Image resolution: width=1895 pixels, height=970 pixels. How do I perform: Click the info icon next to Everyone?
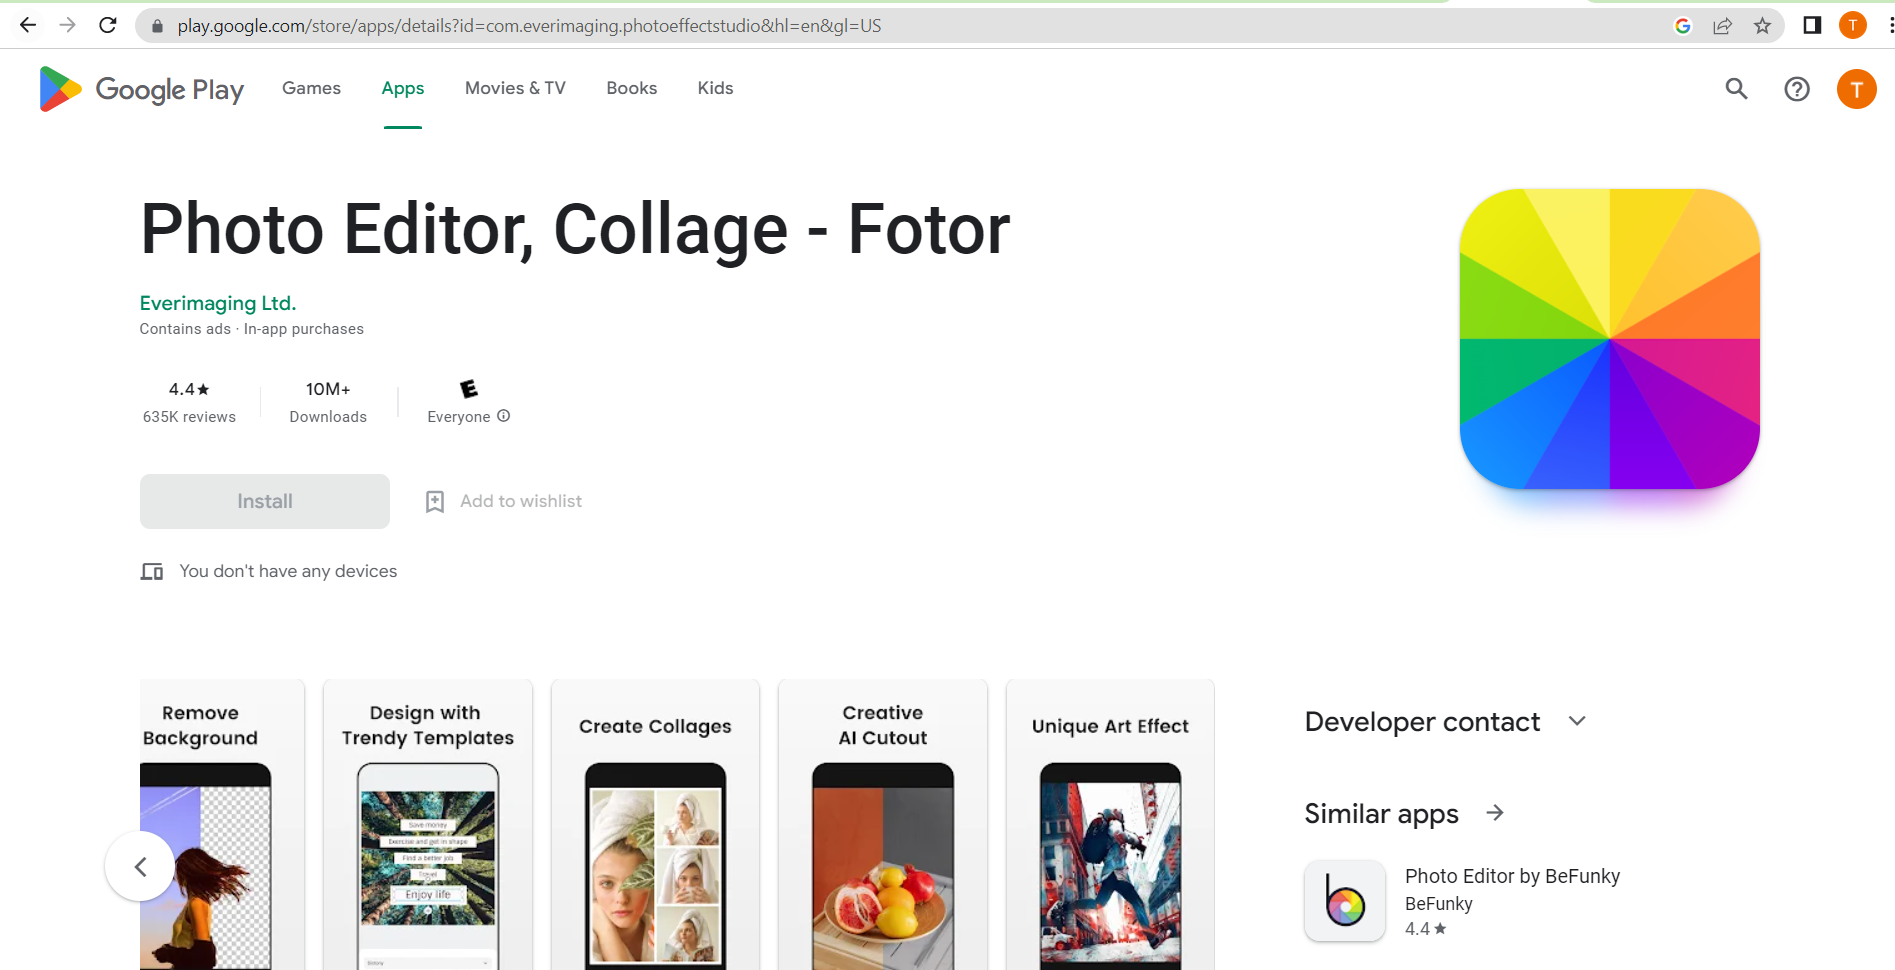click(x=504, y=416)
